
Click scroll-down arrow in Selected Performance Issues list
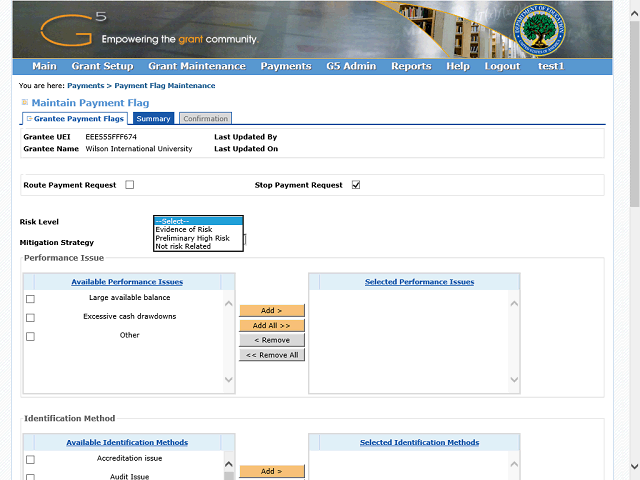(x=513, y=380)
